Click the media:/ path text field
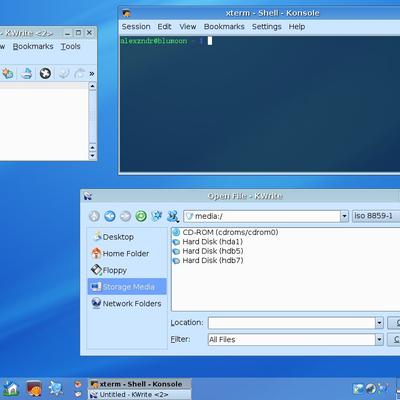 (262, 216)
